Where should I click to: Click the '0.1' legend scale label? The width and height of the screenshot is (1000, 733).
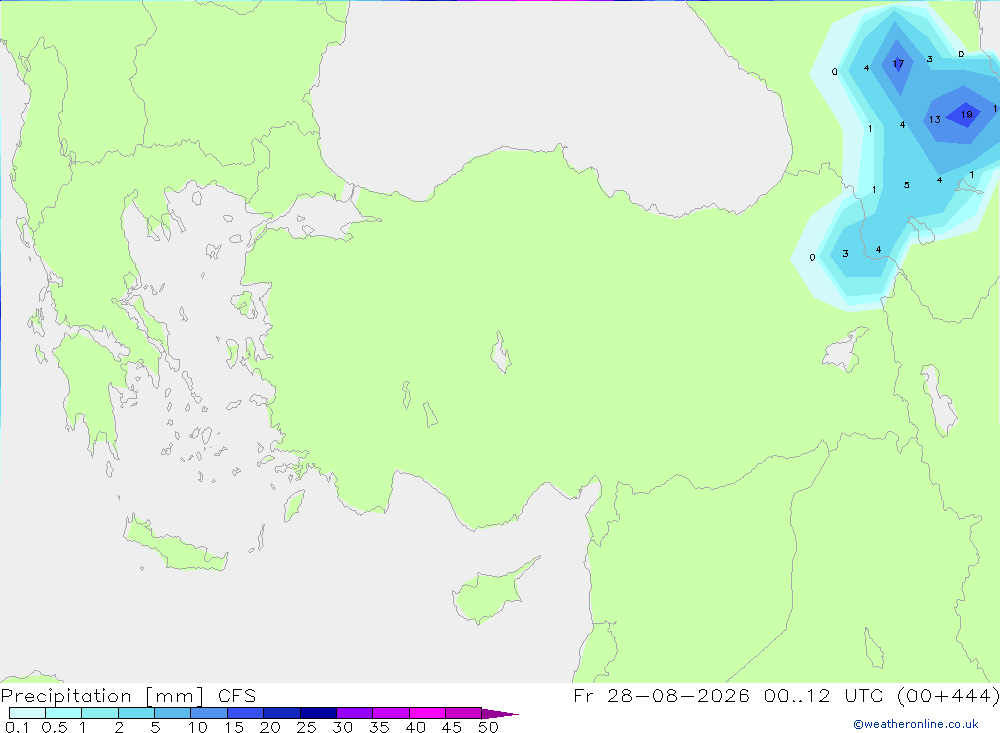17,727
